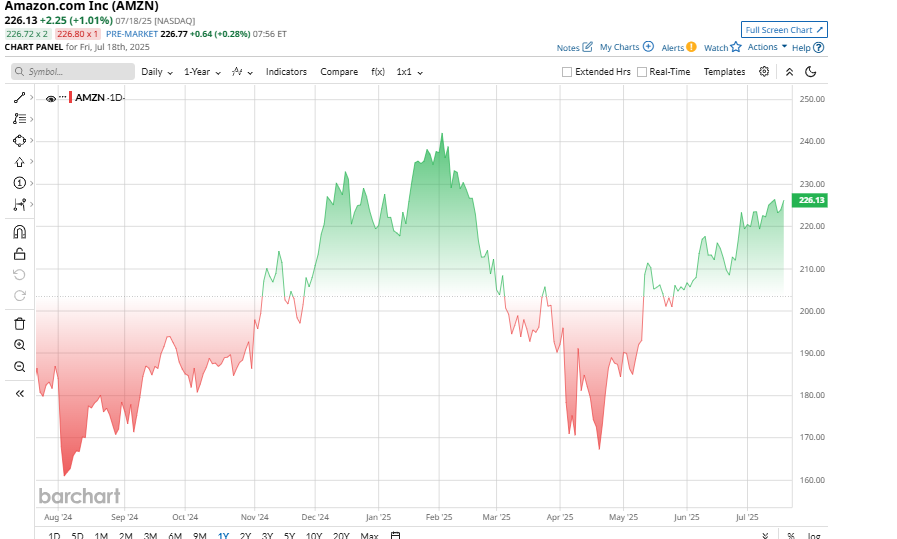897x539 pixels.
Task: Click the Symbol search field
Action: pyautogui.click(x=73, y=72)
